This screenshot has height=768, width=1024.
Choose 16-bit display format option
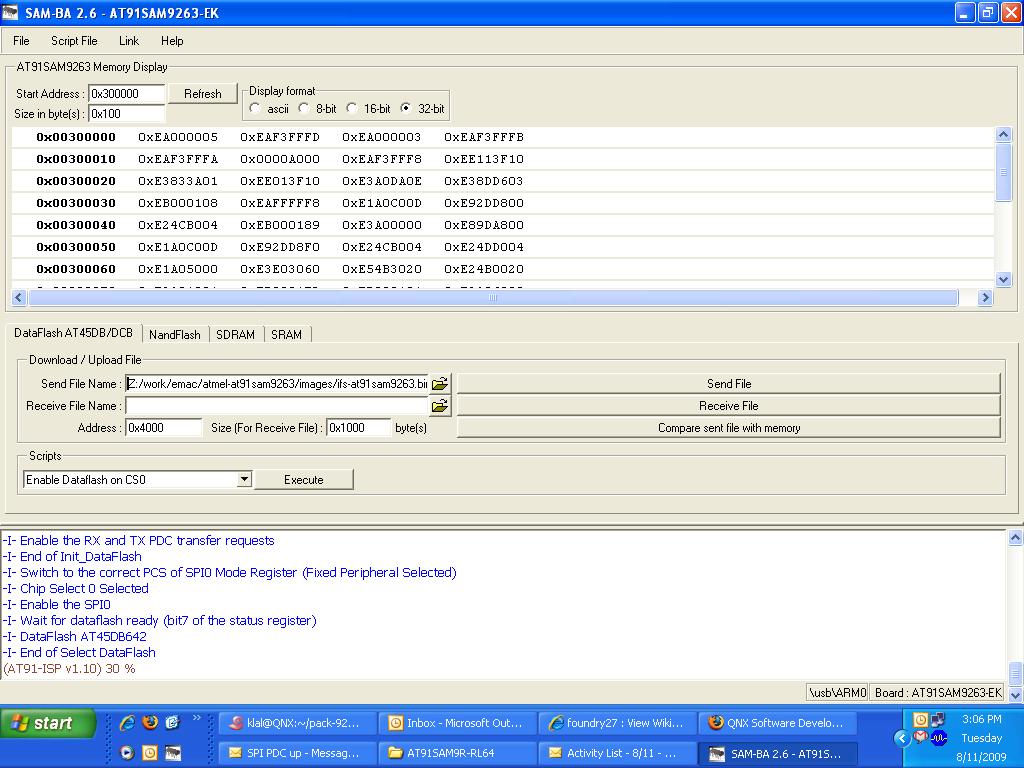pyautogui.click(x=352, y=108)
